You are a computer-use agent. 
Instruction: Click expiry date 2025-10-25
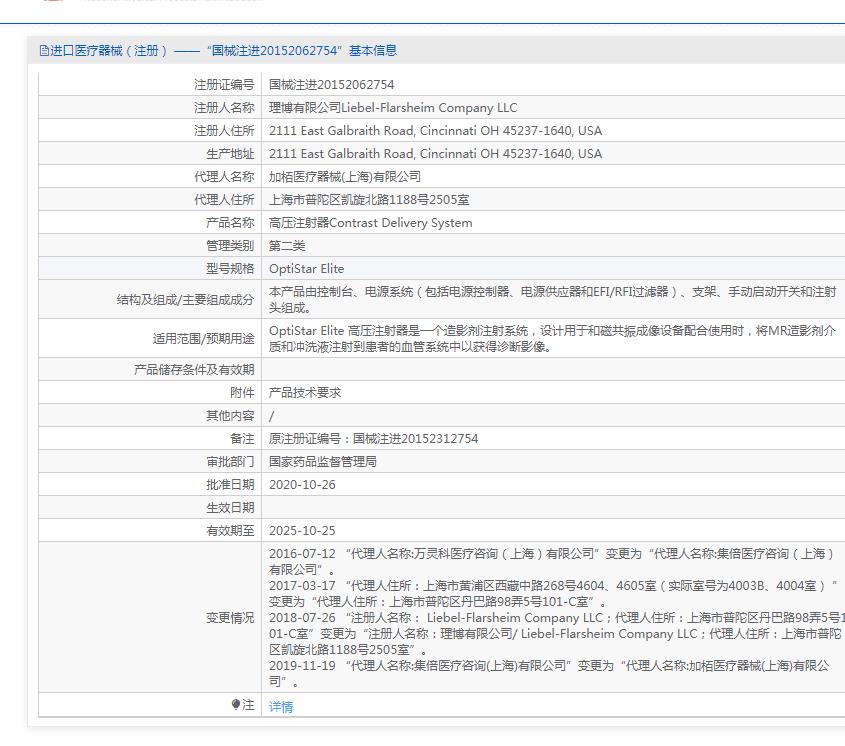(302, 531)
